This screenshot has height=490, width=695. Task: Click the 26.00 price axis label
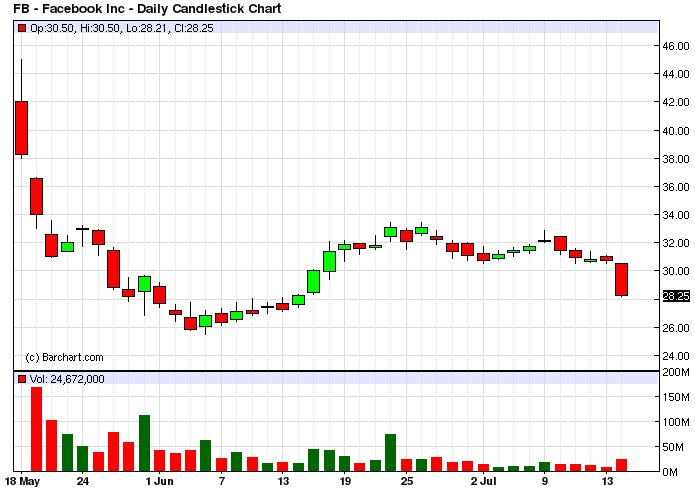pos(676,328)
